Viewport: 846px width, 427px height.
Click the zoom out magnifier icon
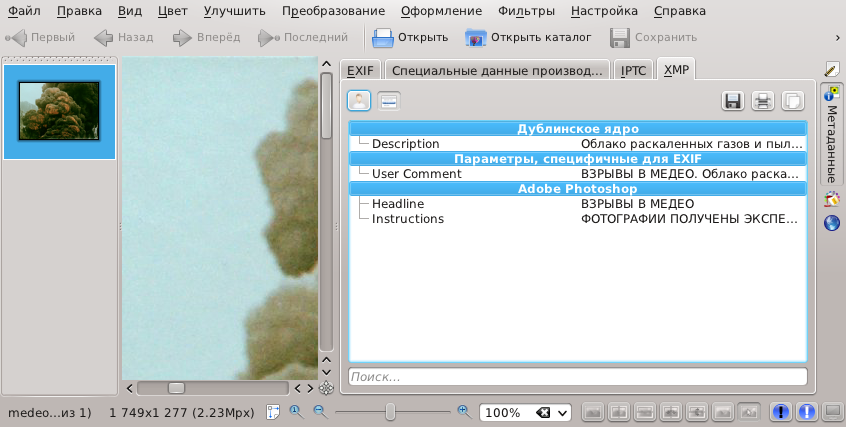(320, 412)
